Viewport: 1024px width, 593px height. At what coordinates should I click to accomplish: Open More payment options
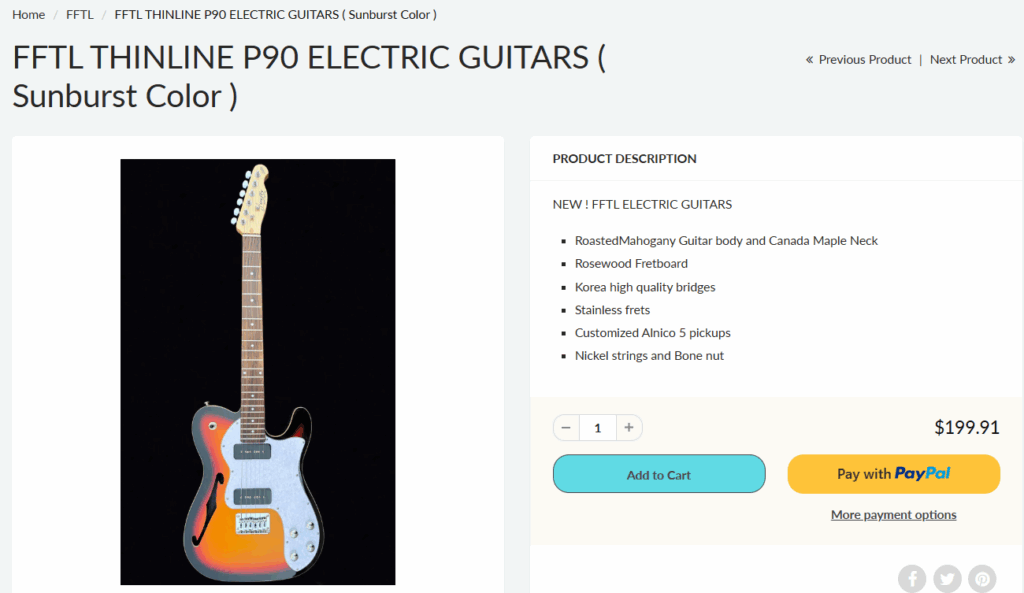click(x=893, y=515)
